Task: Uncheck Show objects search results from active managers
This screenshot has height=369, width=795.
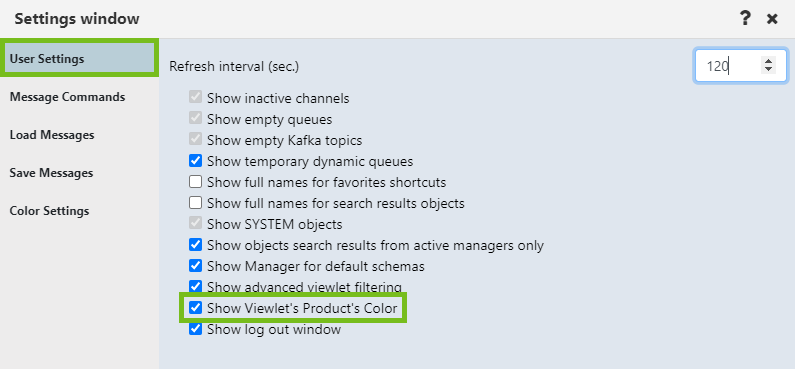Action: 195,245
